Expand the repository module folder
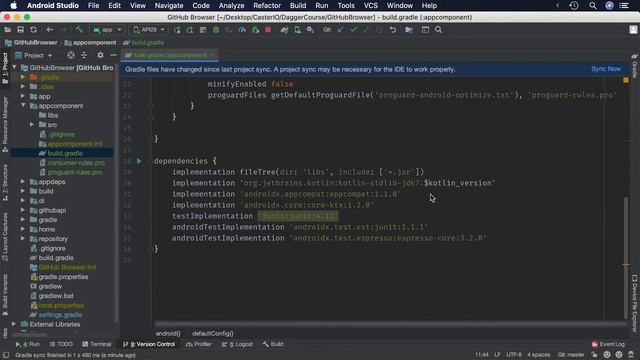The width and height of the screenshot is (640, 360). [23, 239]
